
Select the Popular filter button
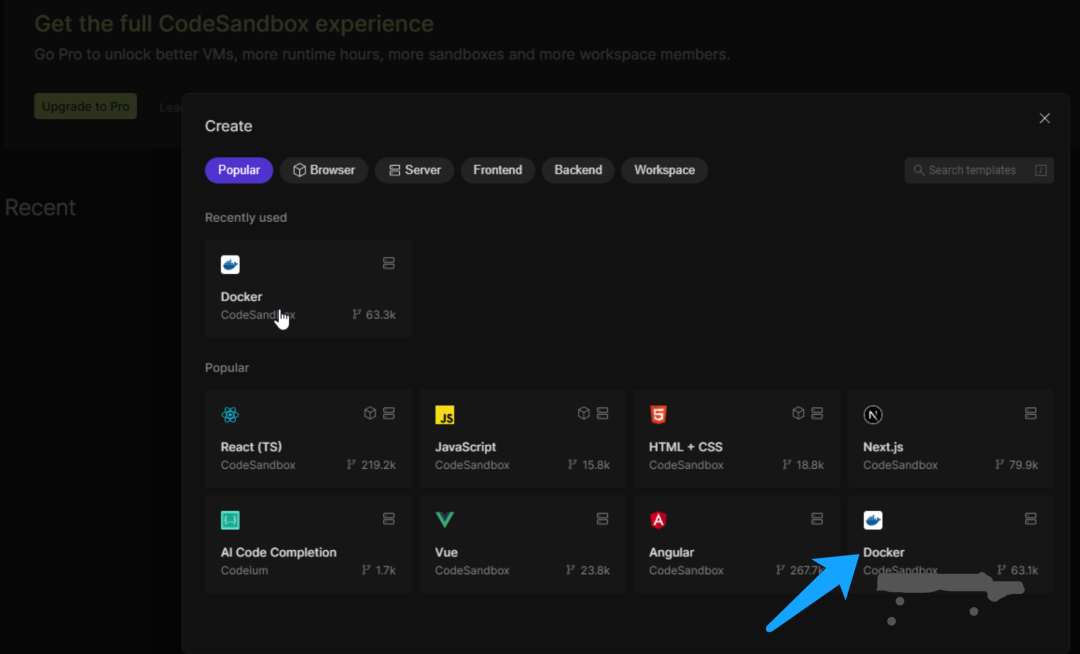tap(238, 170)
